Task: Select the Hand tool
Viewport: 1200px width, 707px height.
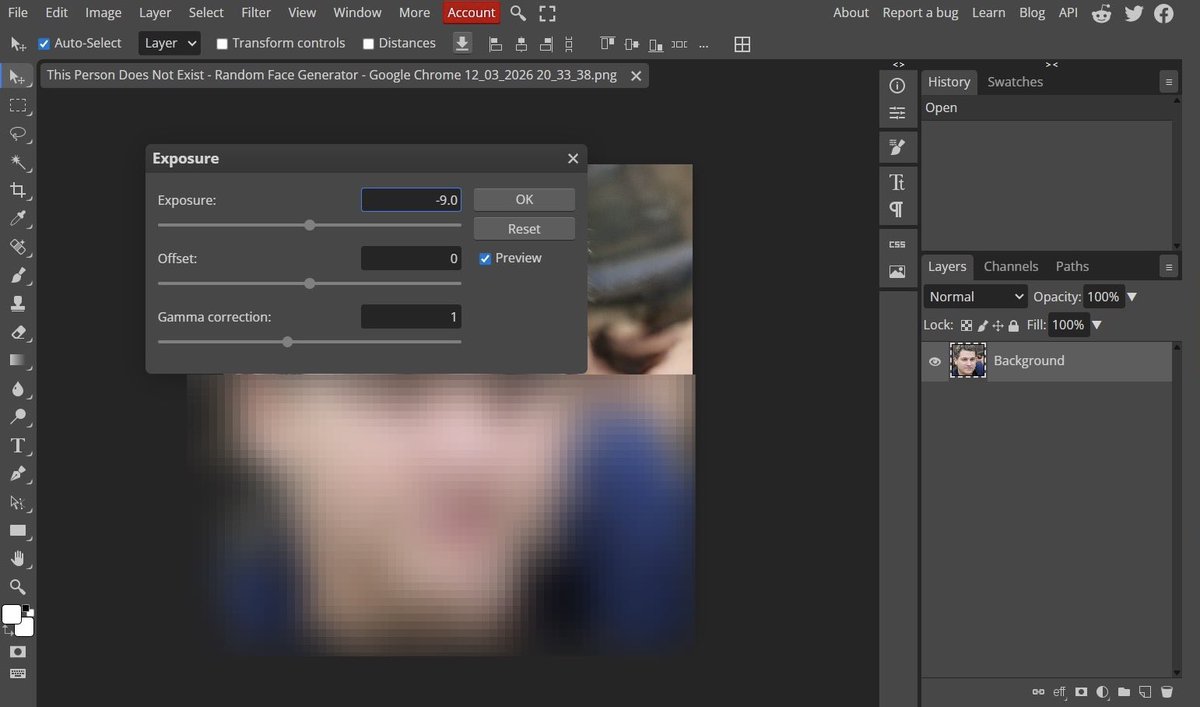Action: (18, 558)
